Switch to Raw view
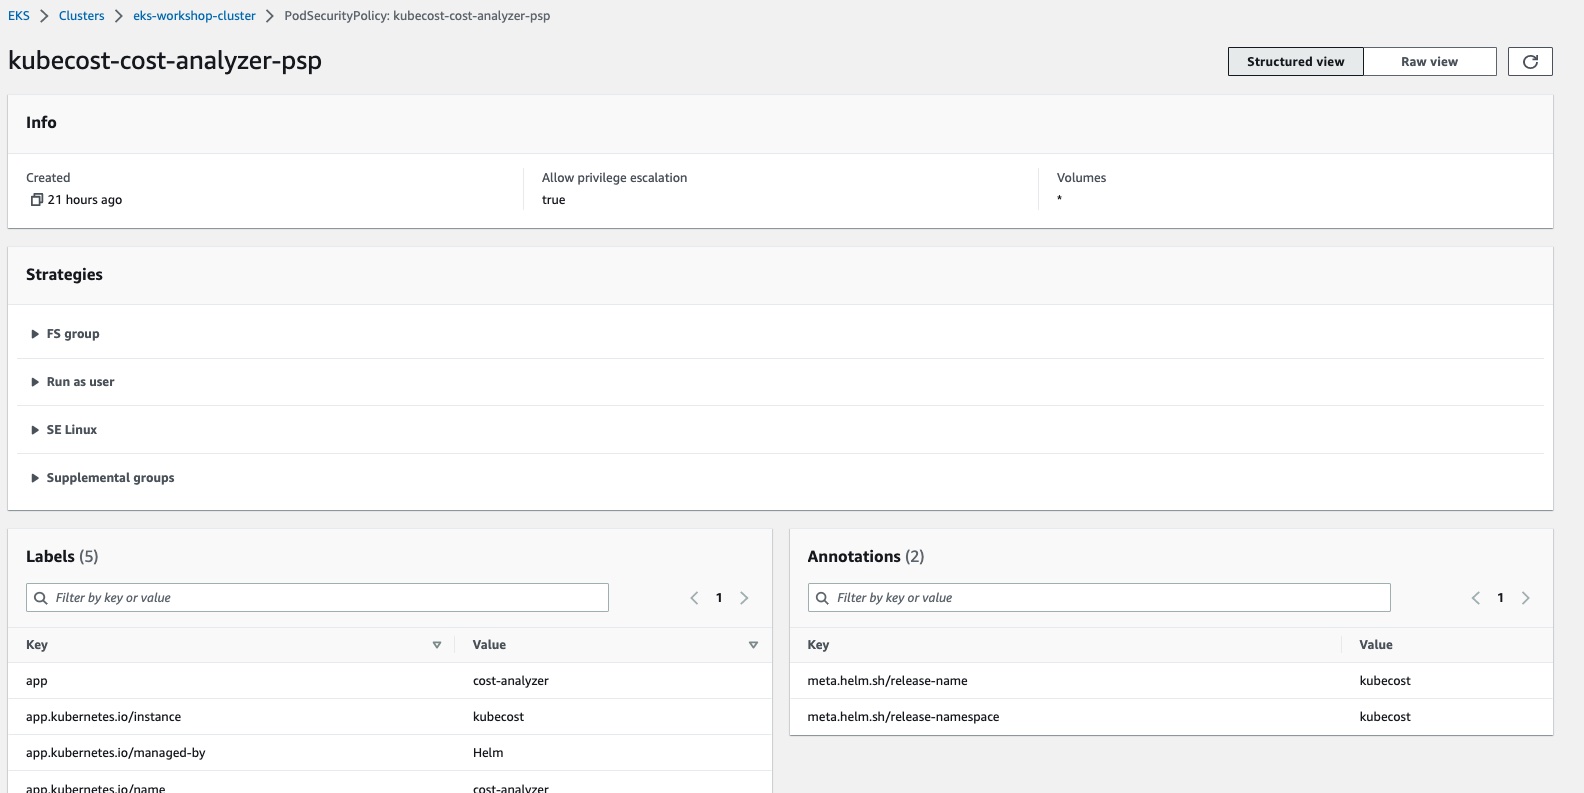 [1429, 62]
